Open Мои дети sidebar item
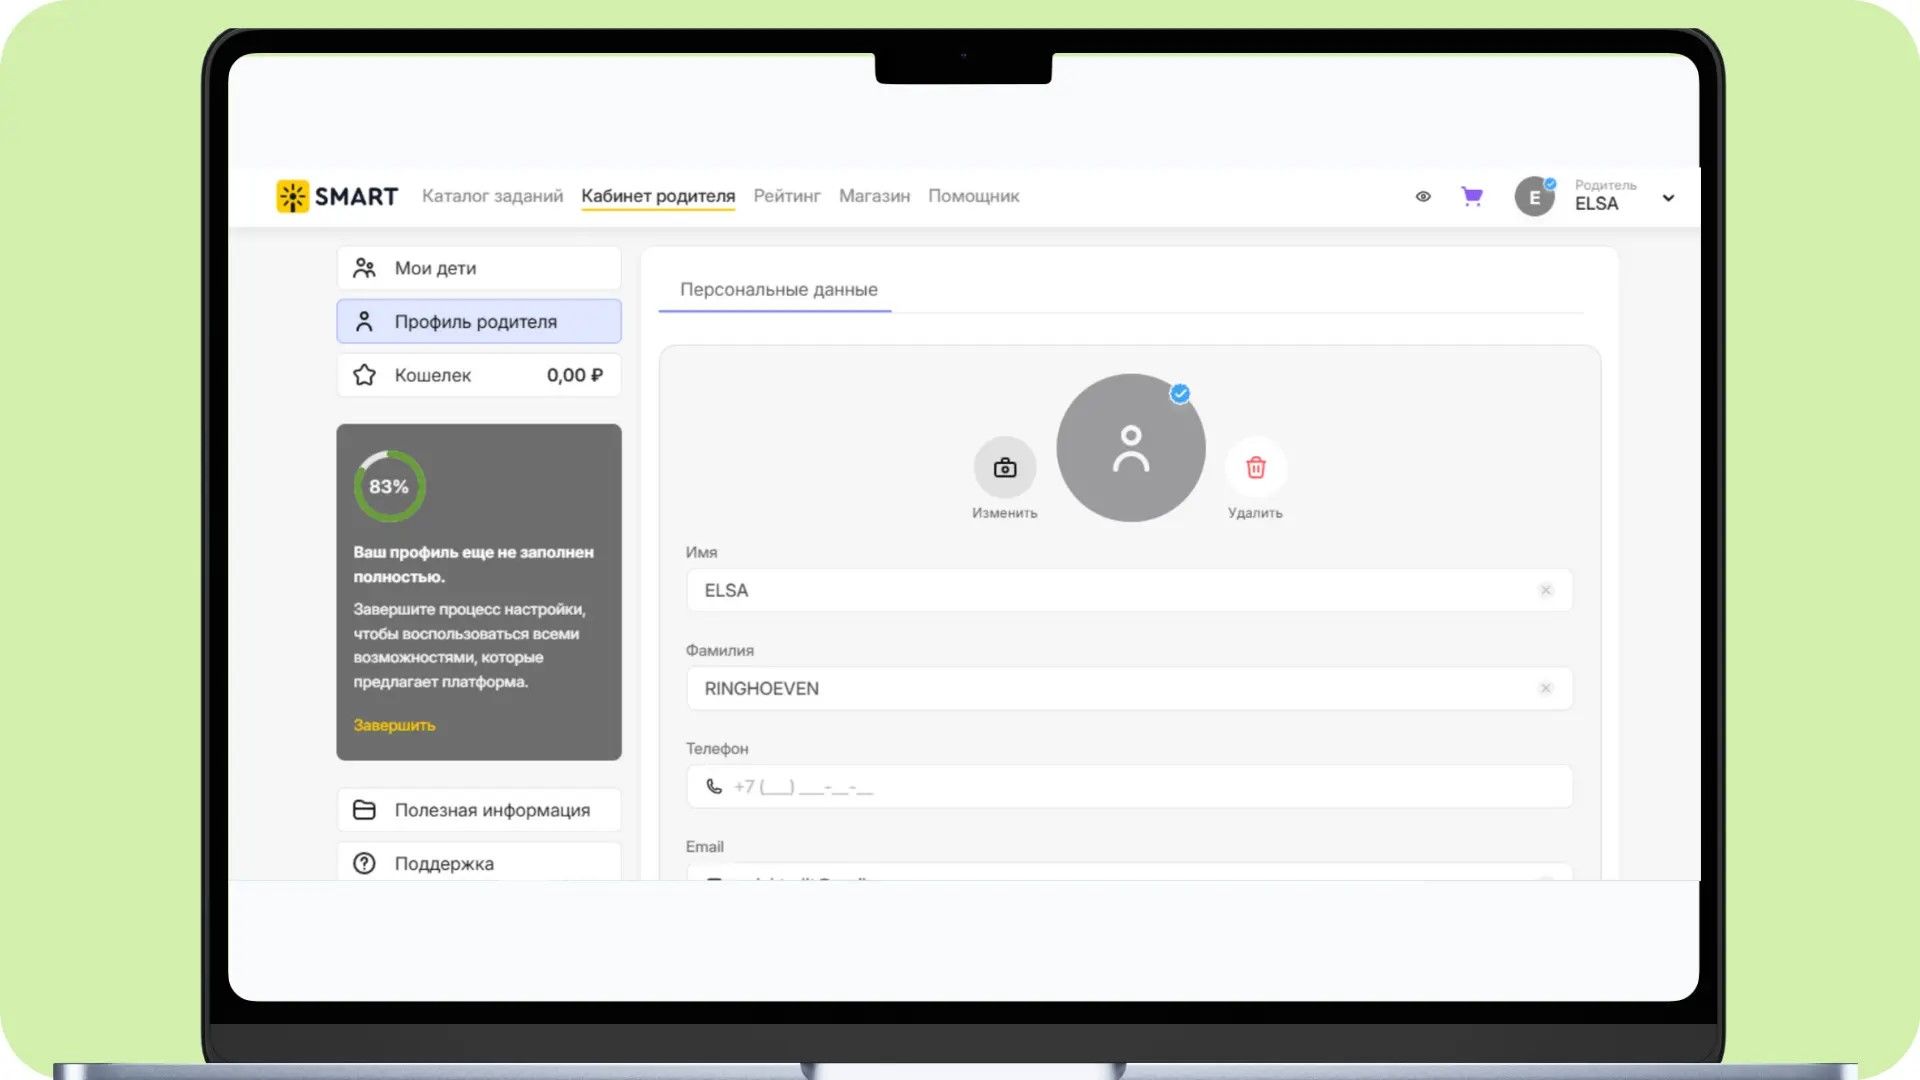Image resolution: width=1920 pixels, height=1080 pixels. click(x=479, y=268)
